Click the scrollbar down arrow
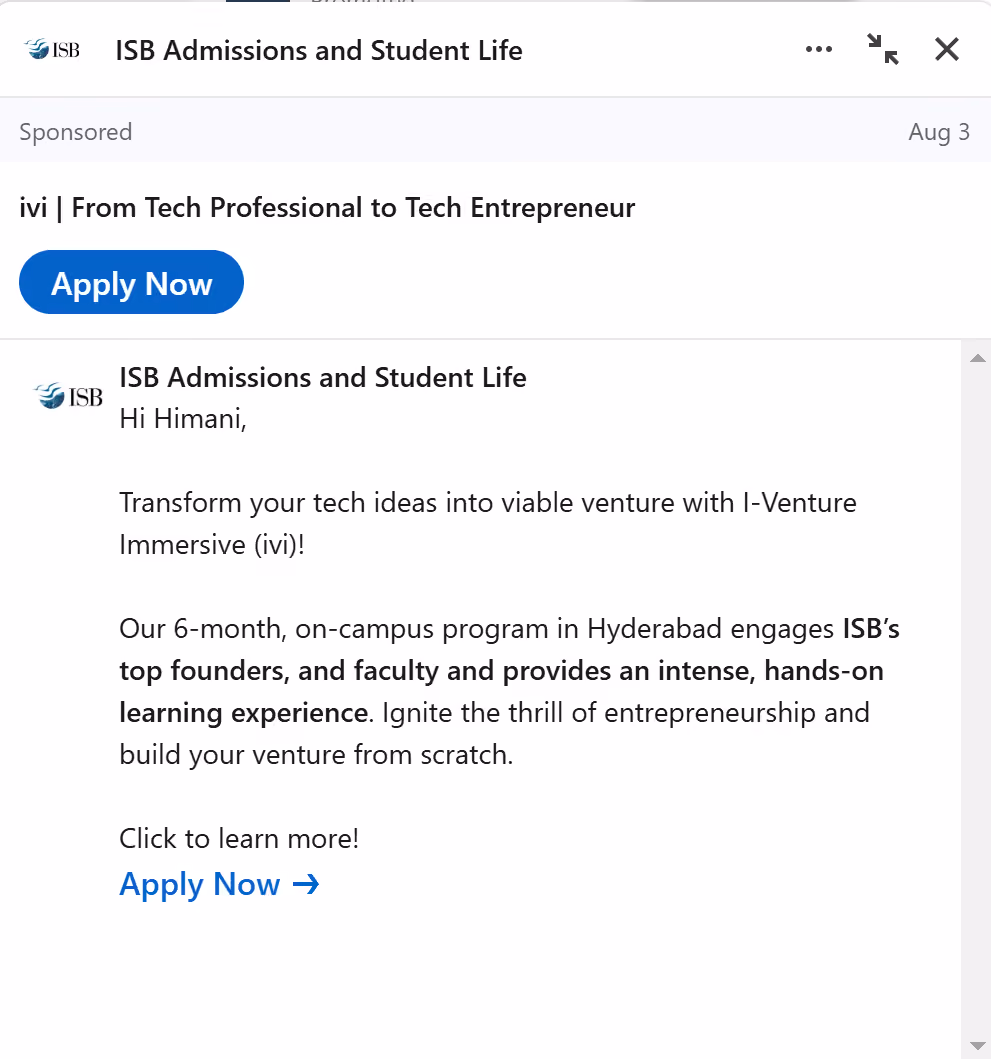991x1059 pixels. [977, 1046]
